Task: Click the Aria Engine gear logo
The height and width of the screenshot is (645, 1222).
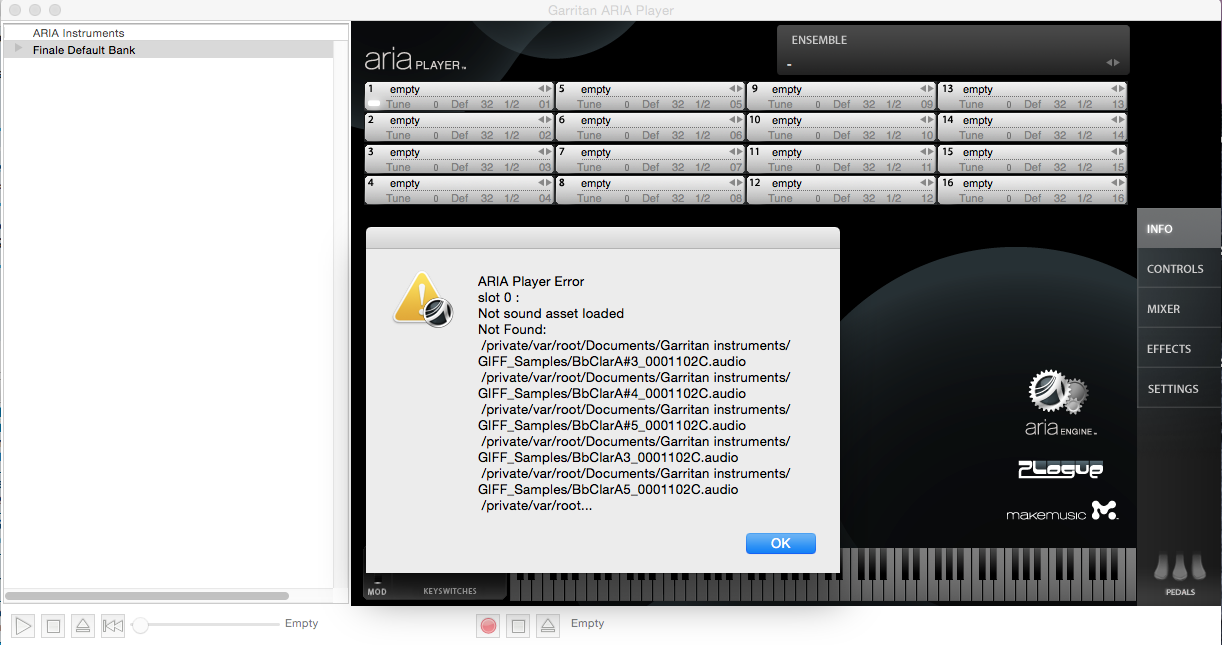Action: coord(1056,392)
